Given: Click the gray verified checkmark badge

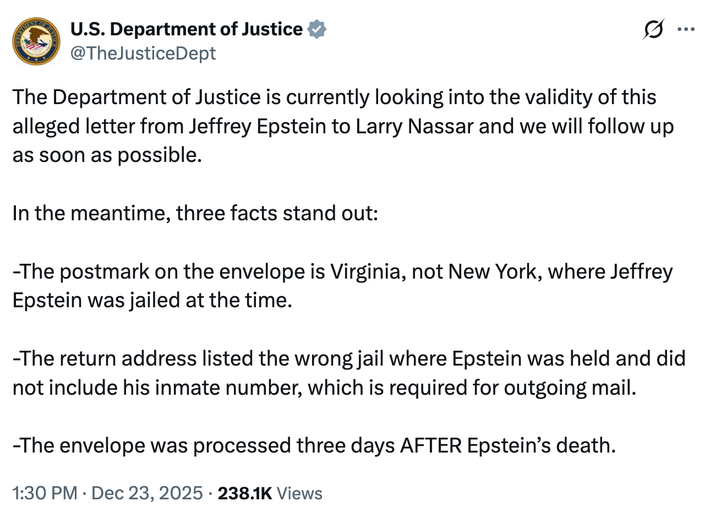Looking at the screenshot, I should 318,30.
